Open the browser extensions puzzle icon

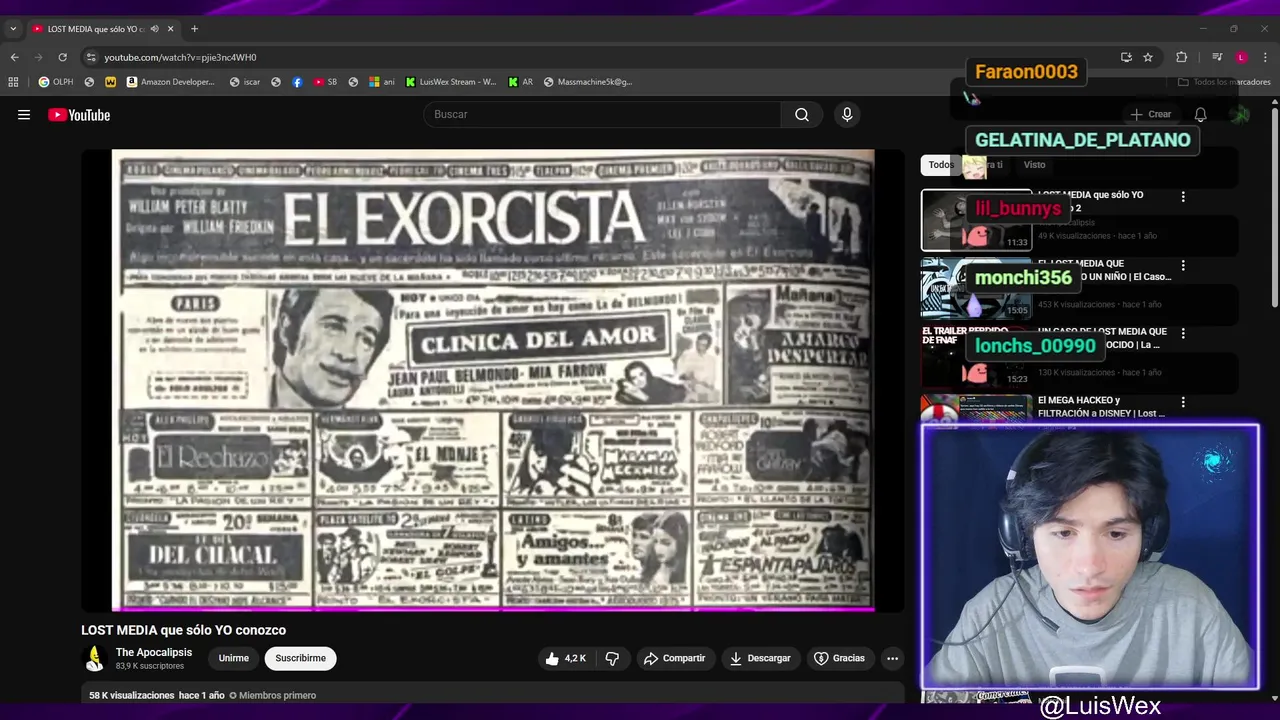tap(1181, 57)
